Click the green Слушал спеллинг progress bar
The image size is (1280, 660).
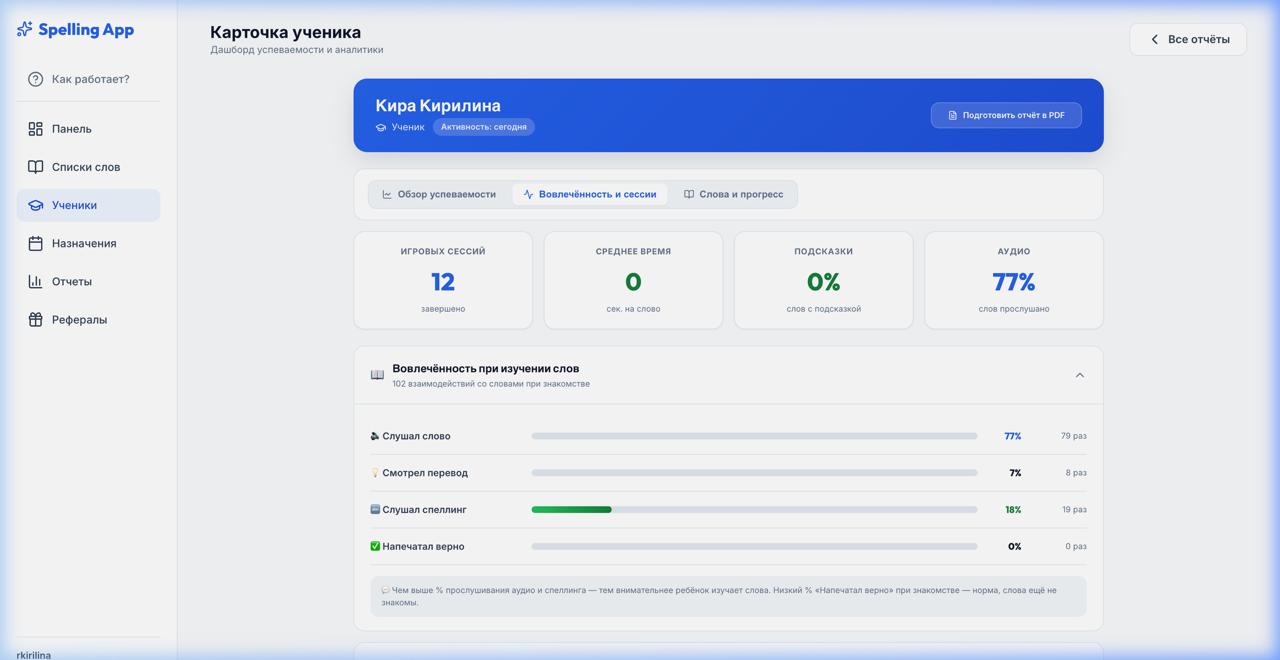coord(754,509)
